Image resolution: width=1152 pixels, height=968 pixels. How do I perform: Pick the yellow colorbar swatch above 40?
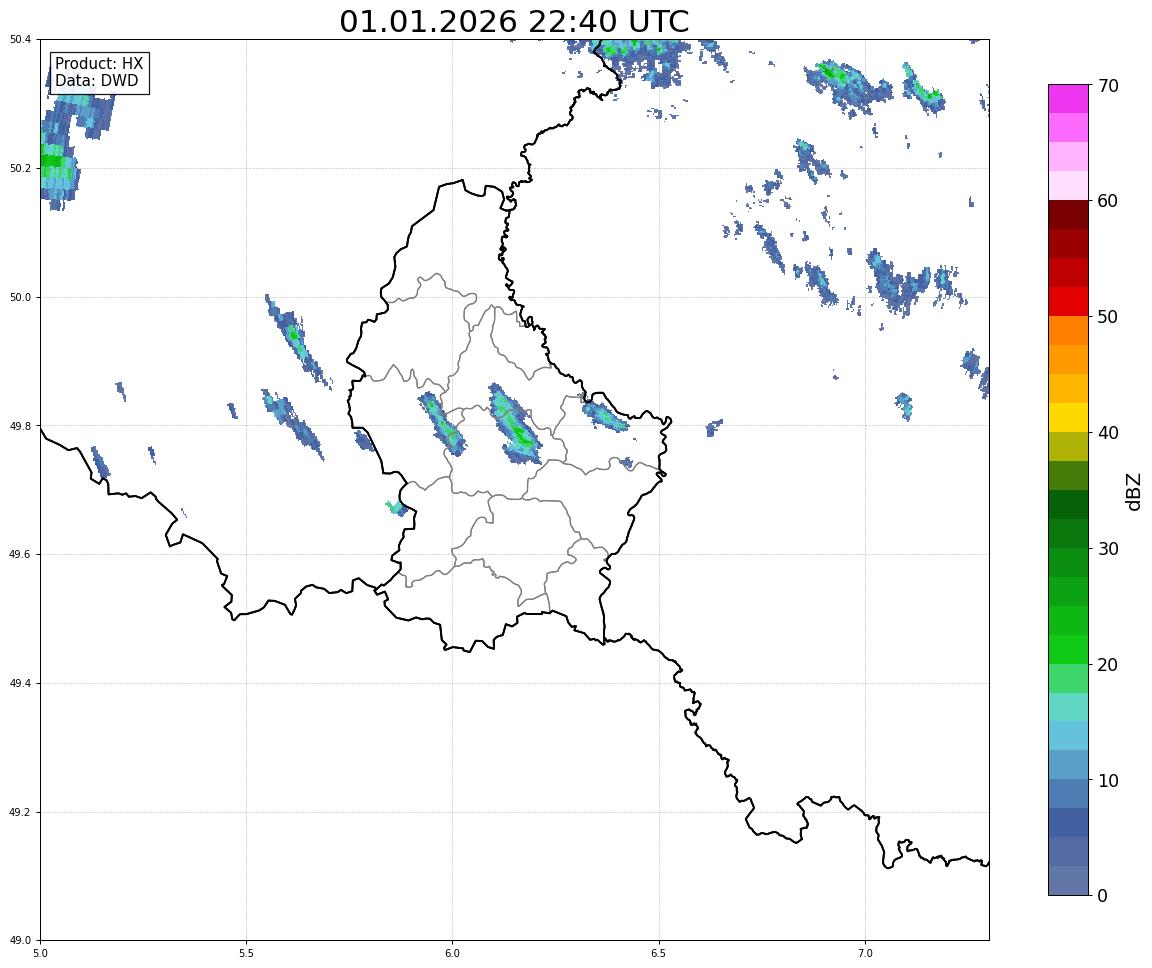pyautogui.click(x=1068, y=418)
